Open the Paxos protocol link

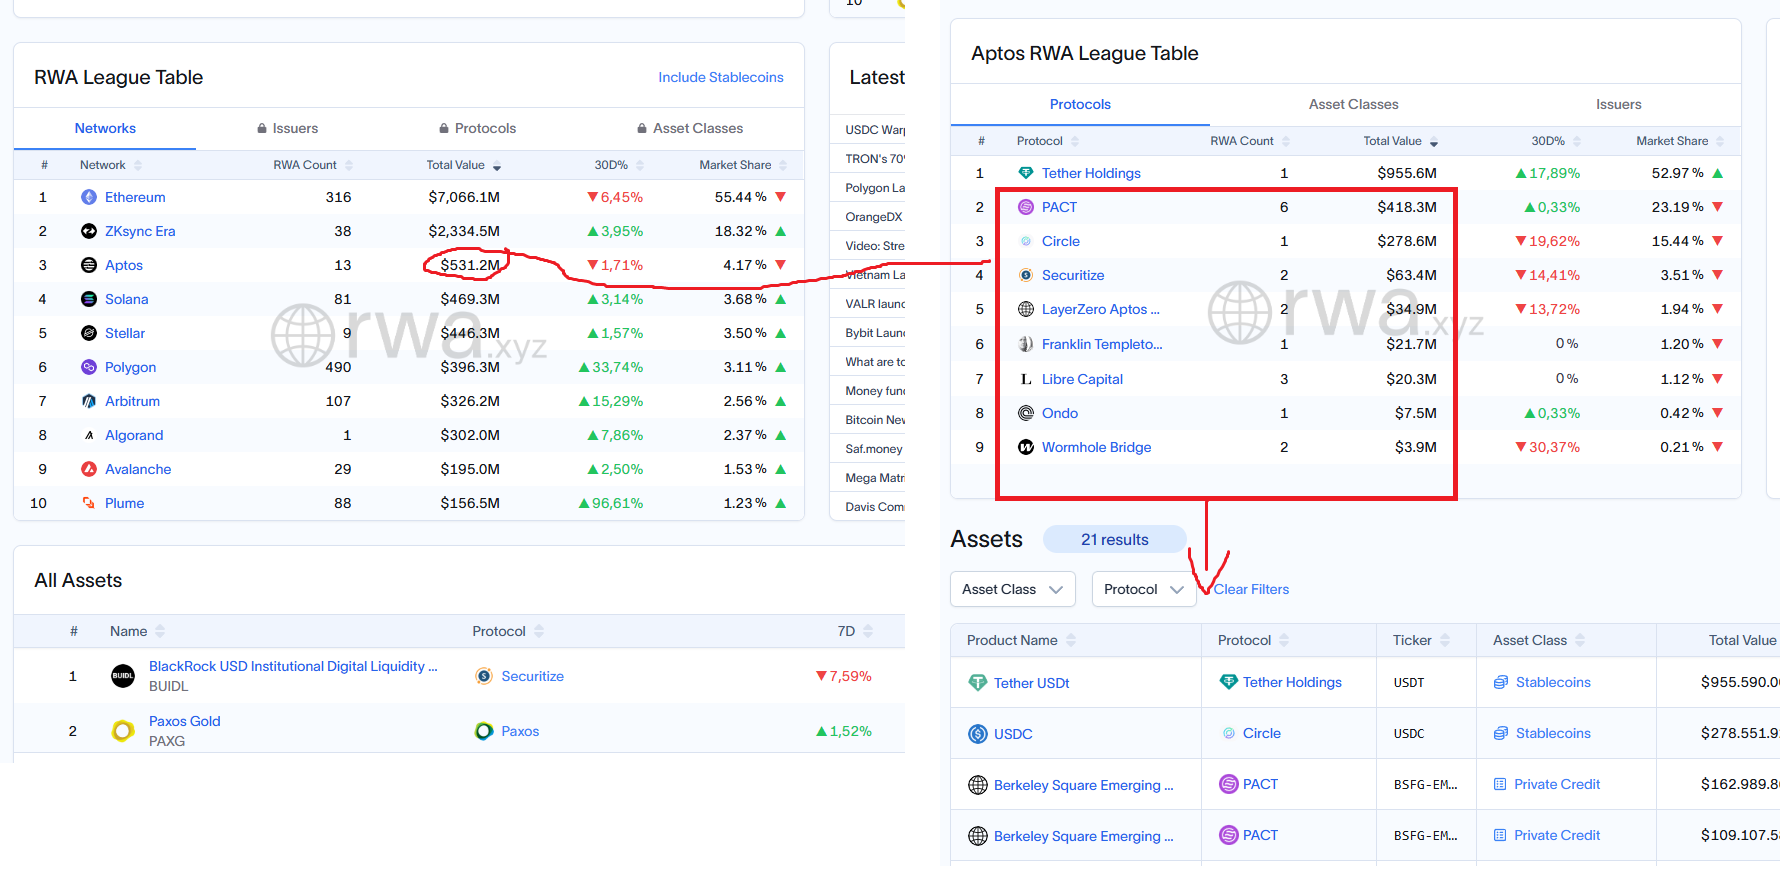point(520,731)
